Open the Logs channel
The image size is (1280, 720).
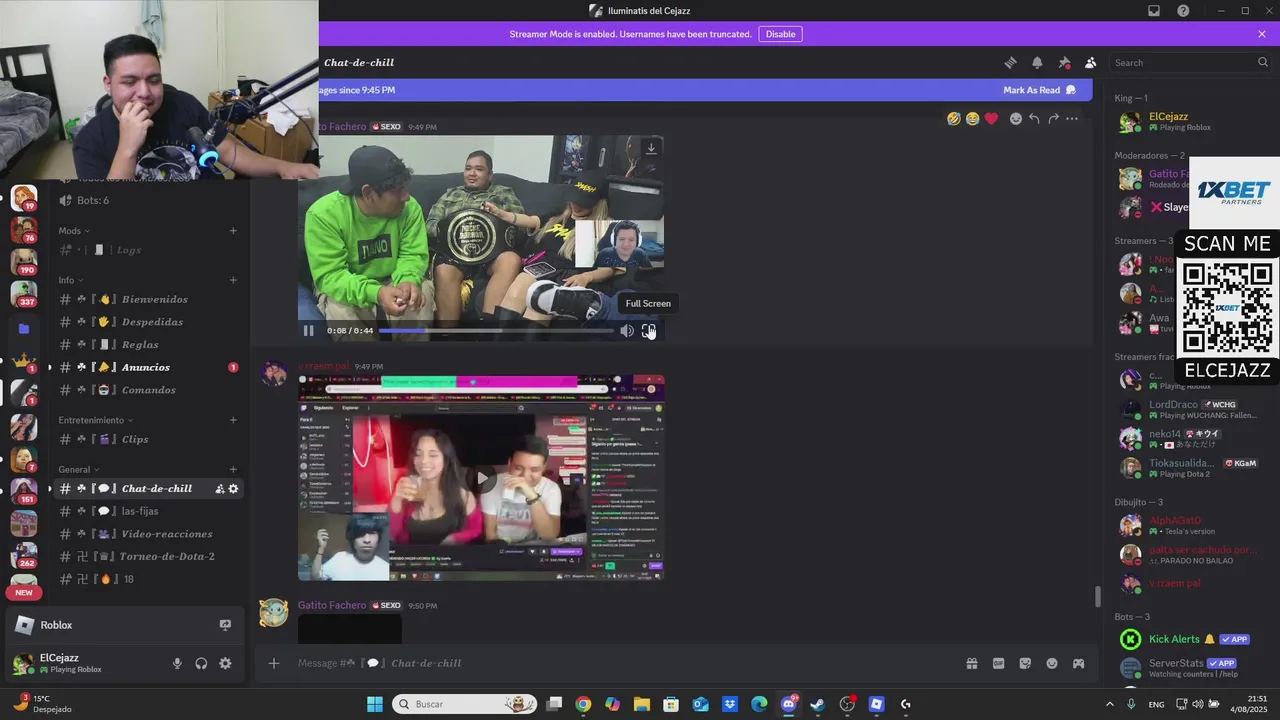148,250
